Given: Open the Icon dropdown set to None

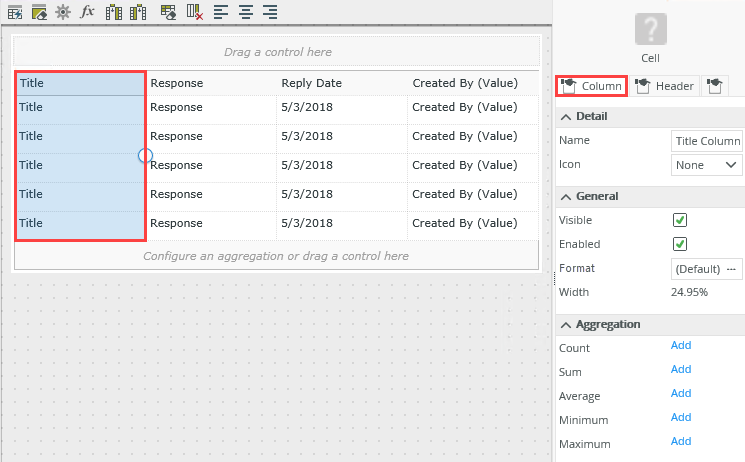Looking at the screenshot, I should 707,165.
